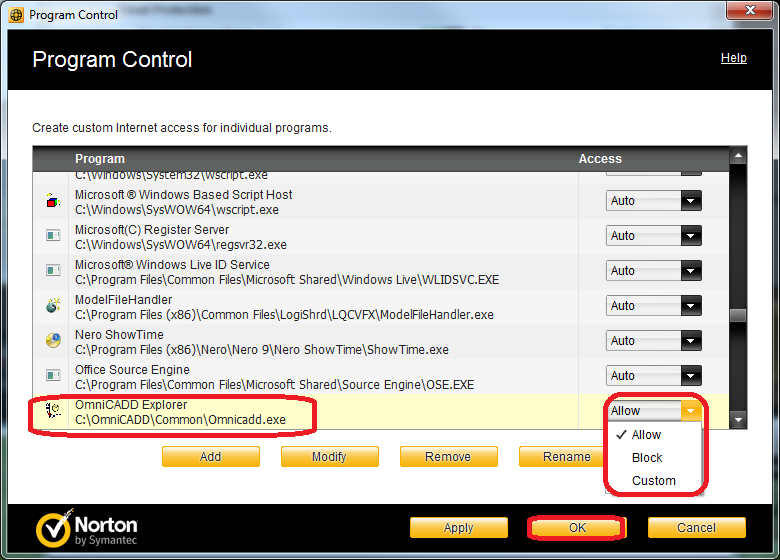Select the 'Microsoft® Windows Live ID Service' row text
The image size is (780, 560).
[x=172, y=265]
